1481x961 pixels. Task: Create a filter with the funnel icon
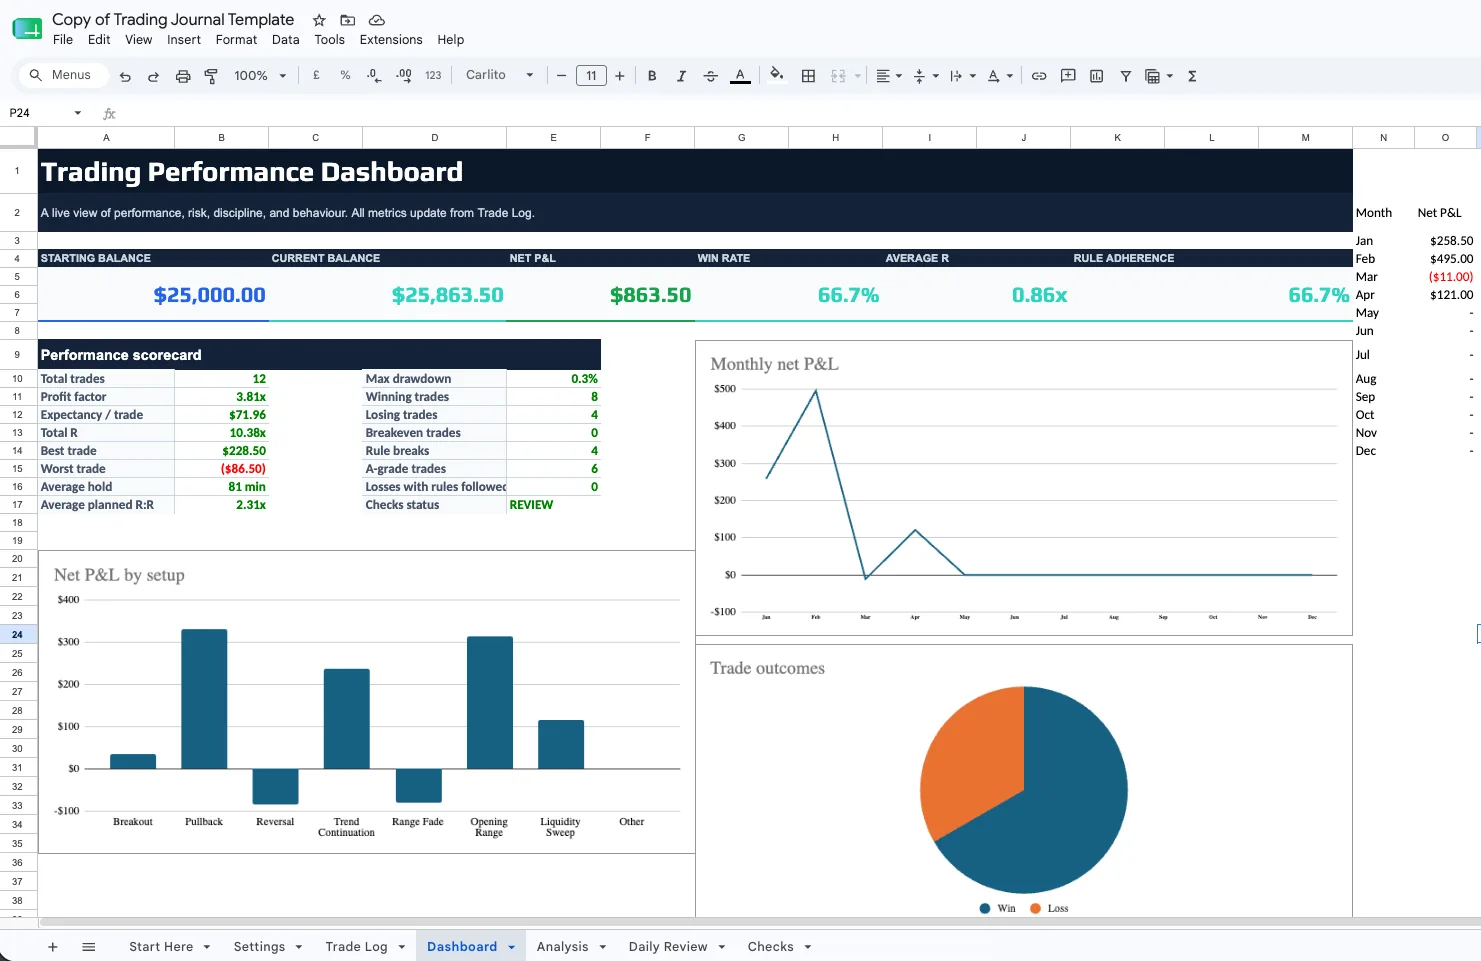pos(1126,76)
